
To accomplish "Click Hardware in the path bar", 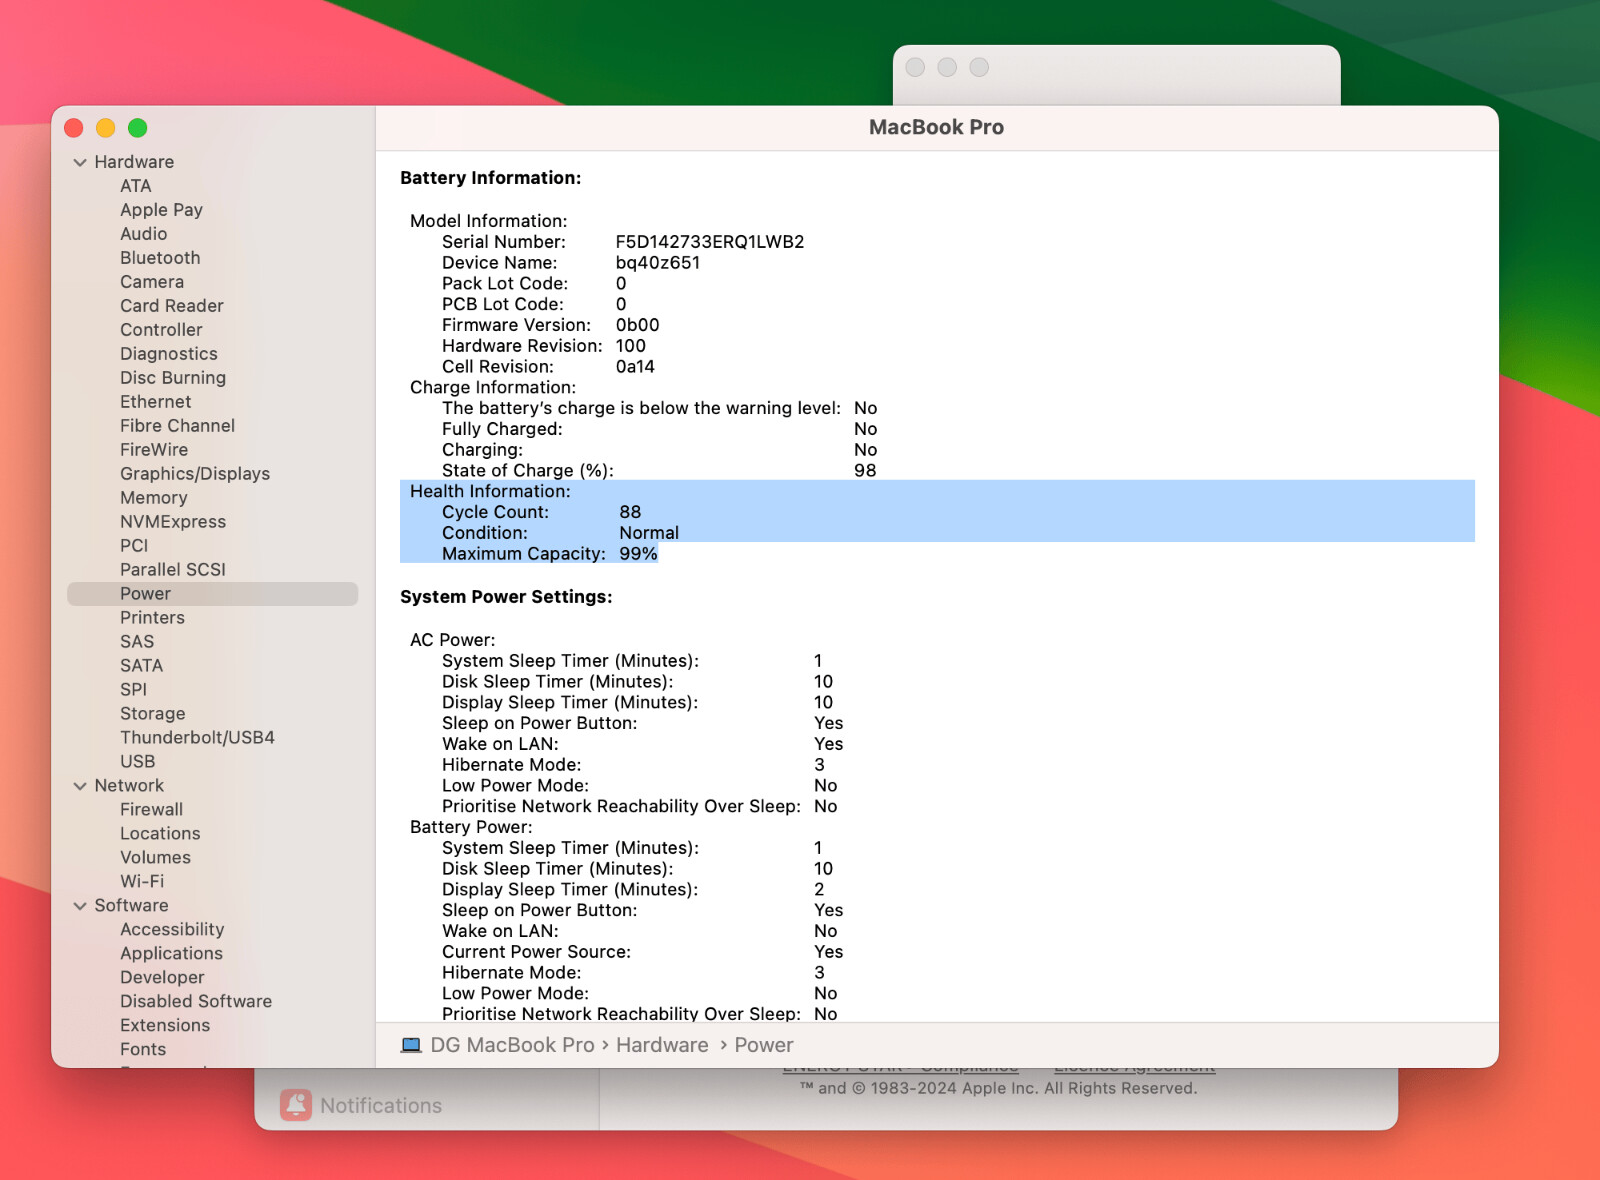I will (x=662, y=1045).
